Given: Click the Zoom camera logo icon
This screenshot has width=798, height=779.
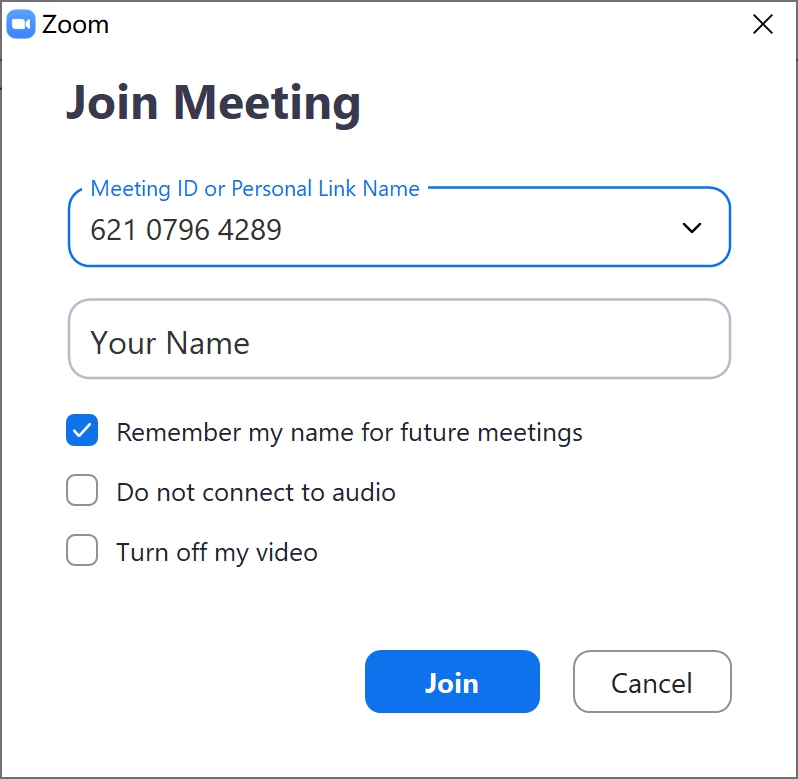Looking at the screenshot, I should [21, 25].
